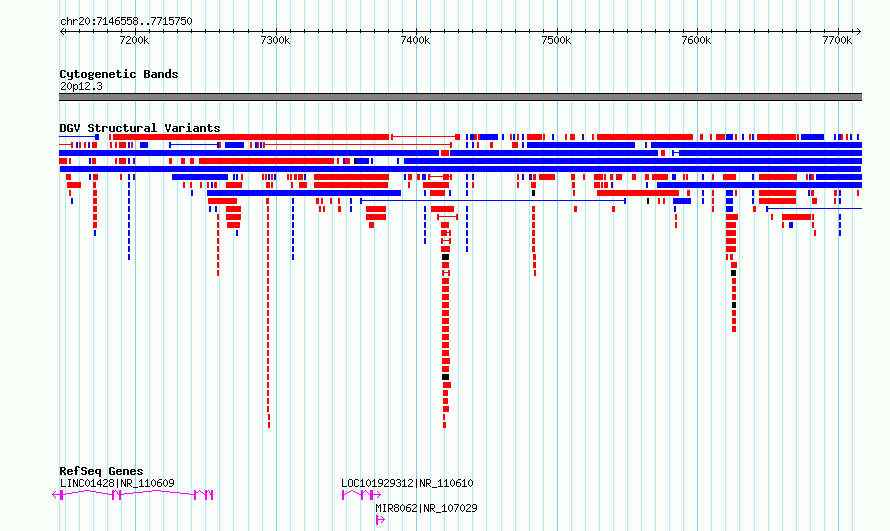Select the 20p12.3 band label

81,86
